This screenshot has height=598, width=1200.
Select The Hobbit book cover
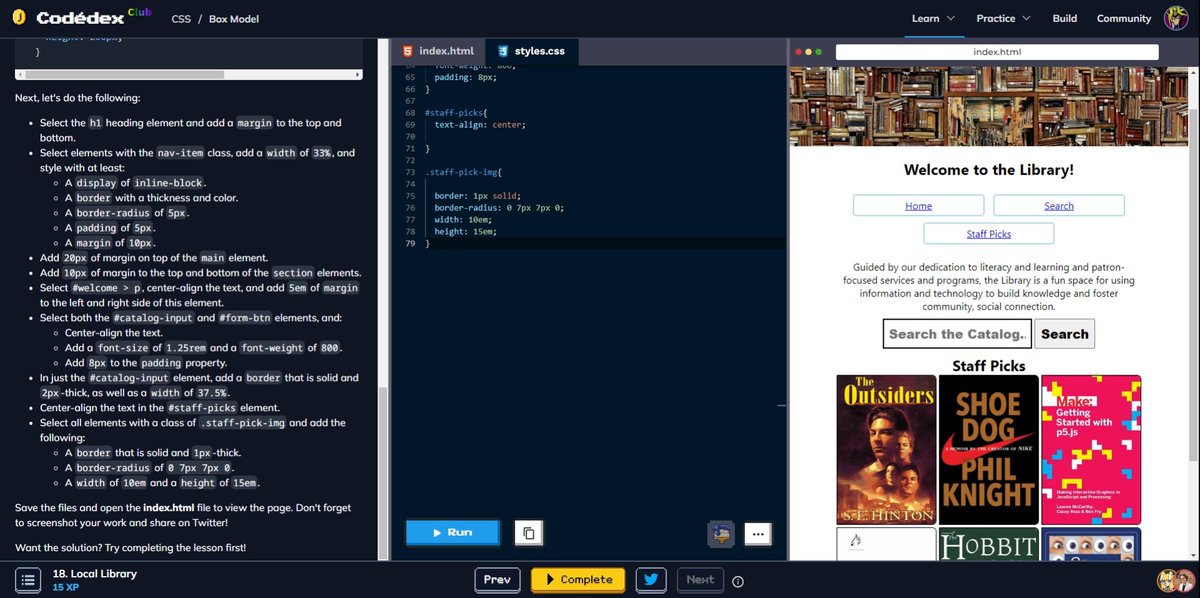point(988,544)
